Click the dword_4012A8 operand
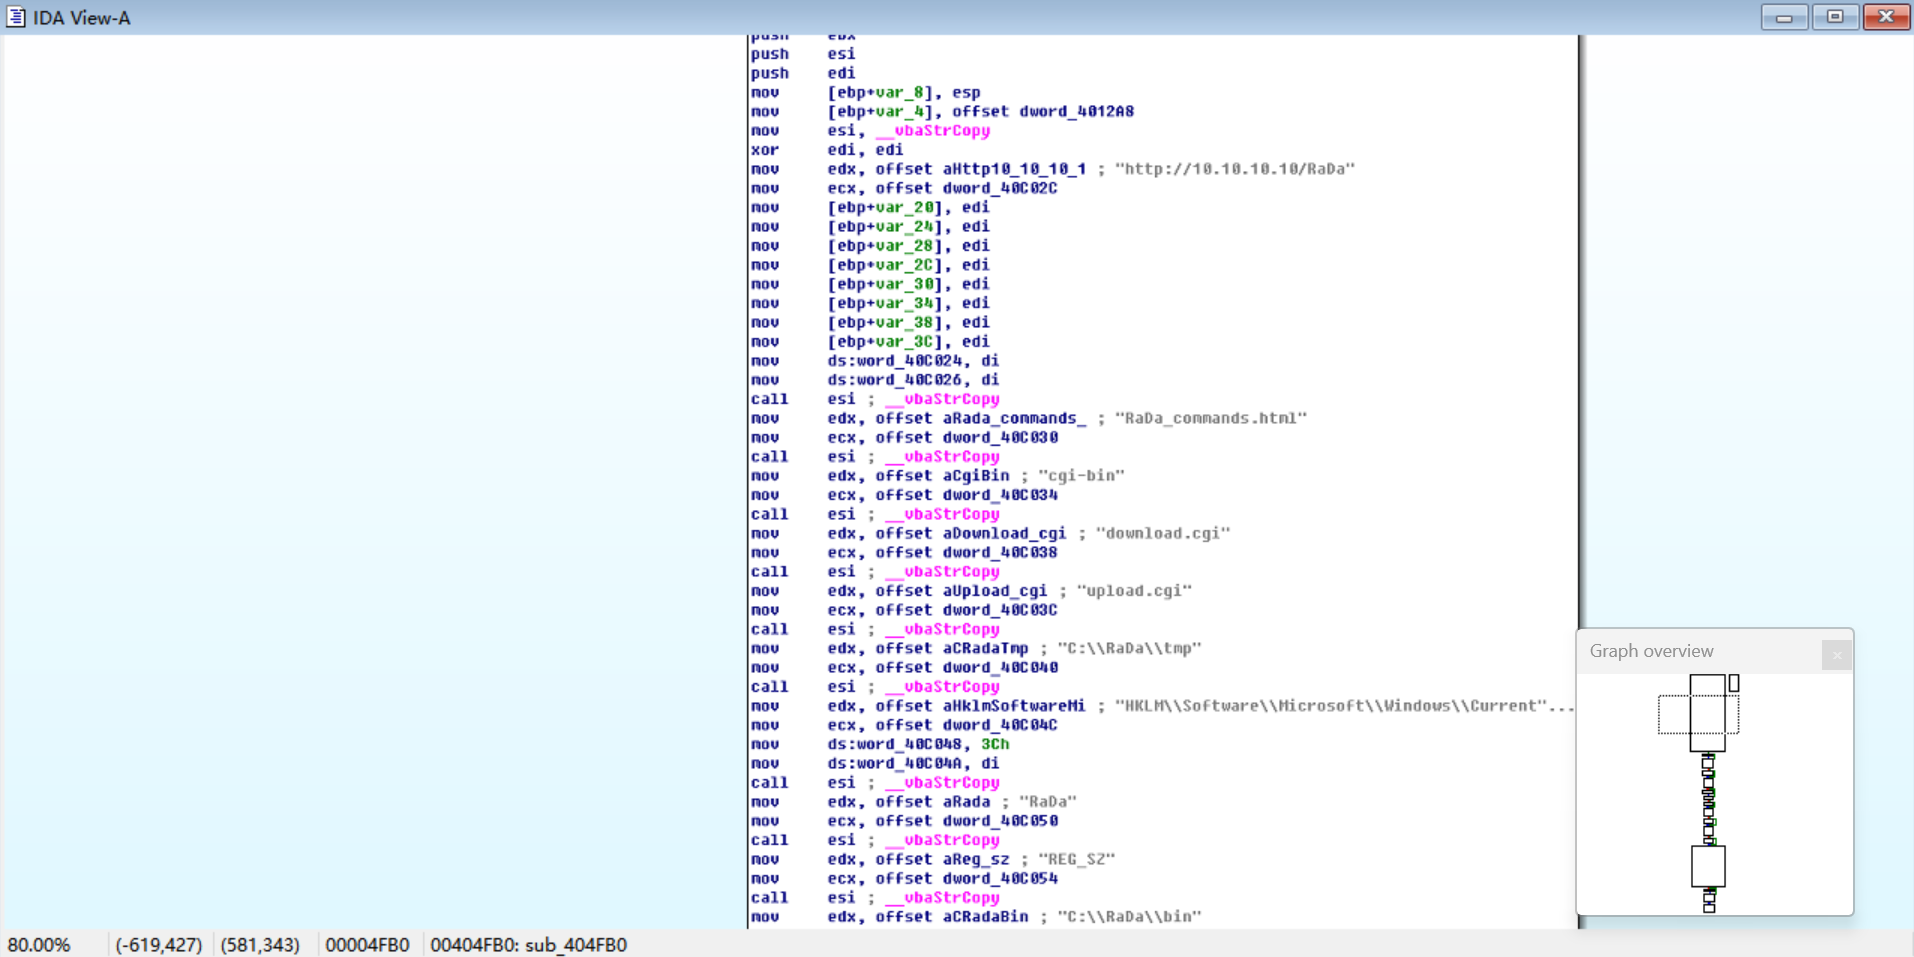This screenshot has height=957, width=1914. tap(1077, 111)
